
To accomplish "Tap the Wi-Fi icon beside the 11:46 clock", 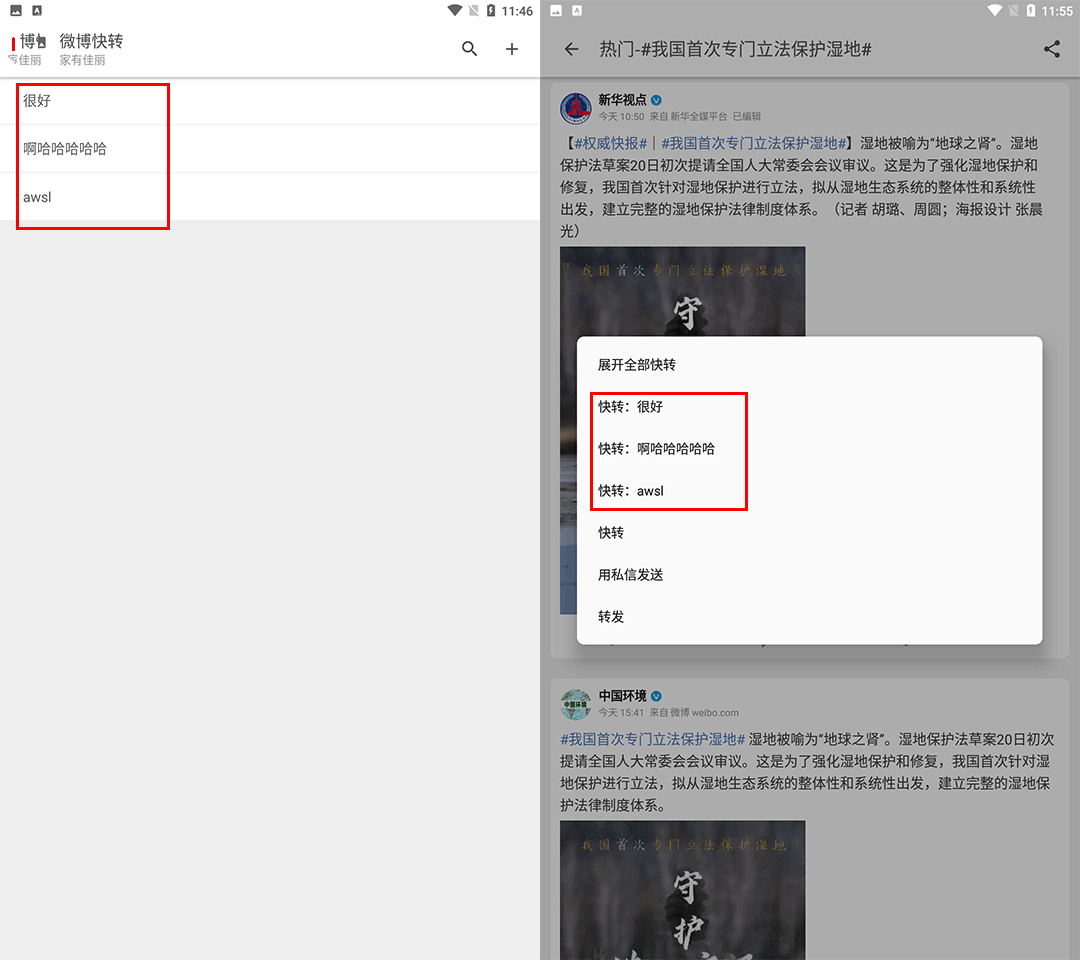I will tap(455, 10).
